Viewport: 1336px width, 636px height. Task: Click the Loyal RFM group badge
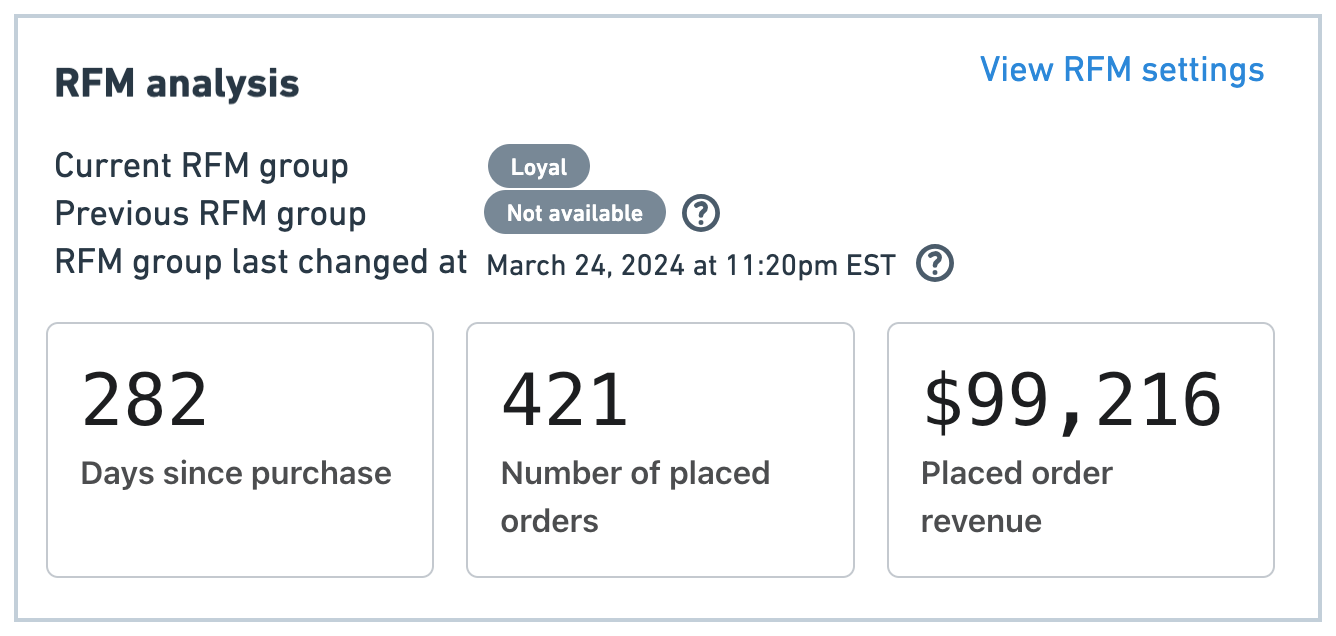(x=539, y=167)
